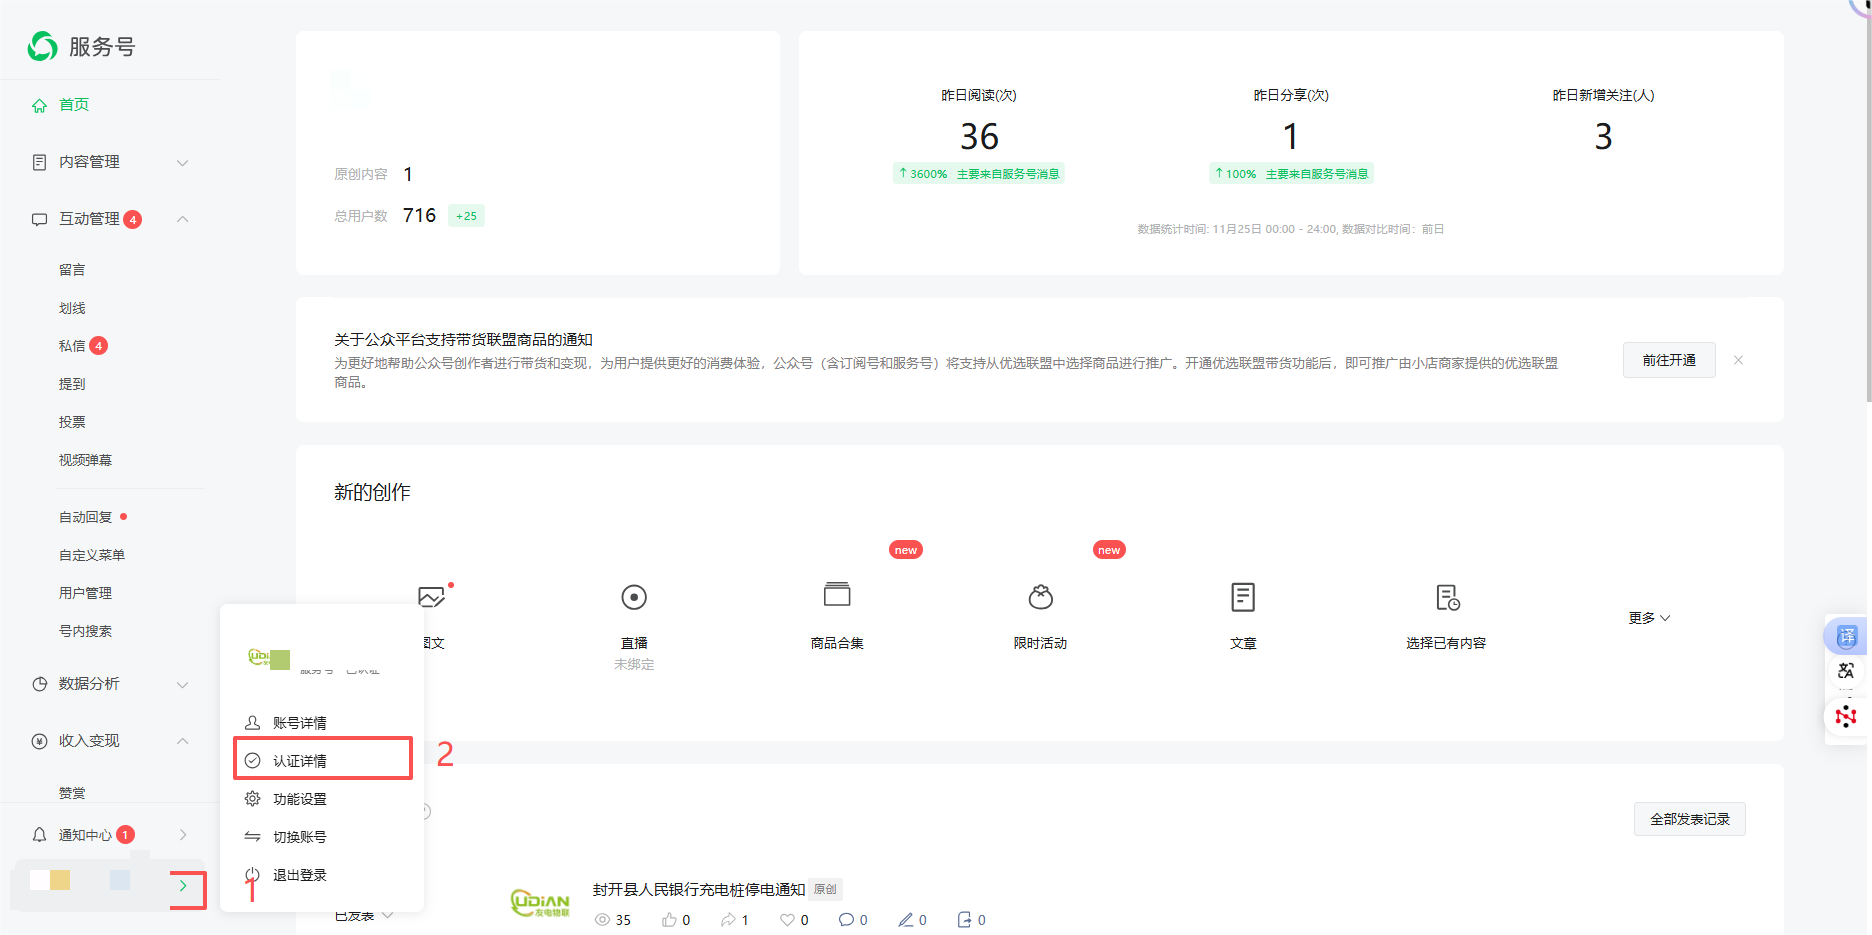Click the 数据分析 sidebar icon

pos(39,684)
